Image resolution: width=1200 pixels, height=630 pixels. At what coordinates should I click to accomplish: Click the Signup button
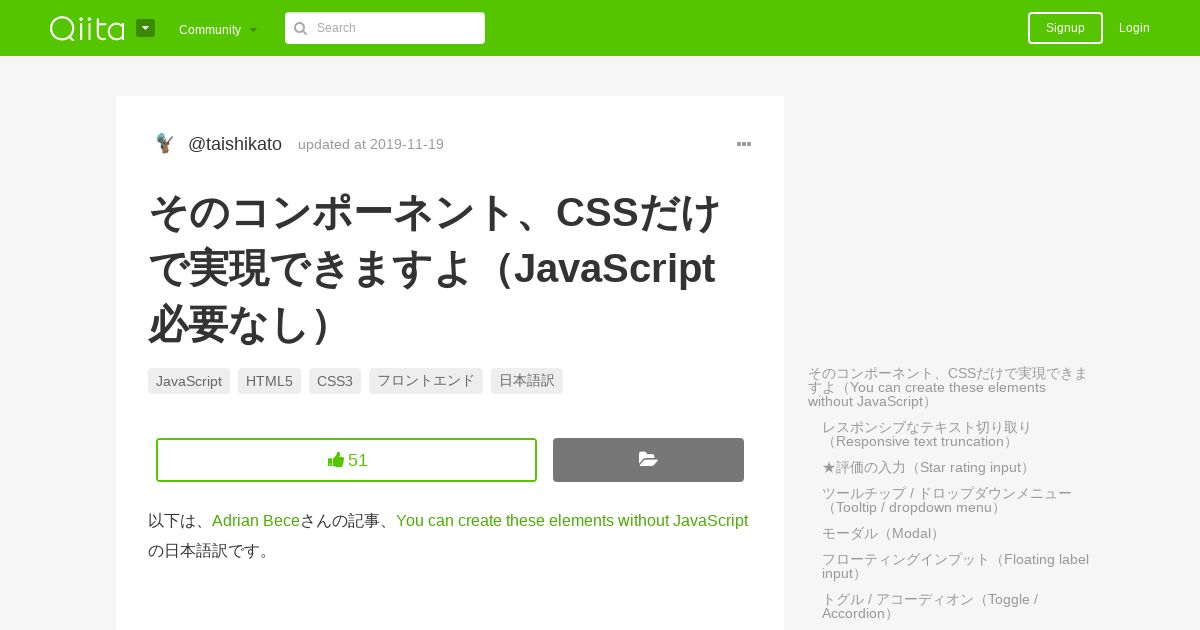1065,28
